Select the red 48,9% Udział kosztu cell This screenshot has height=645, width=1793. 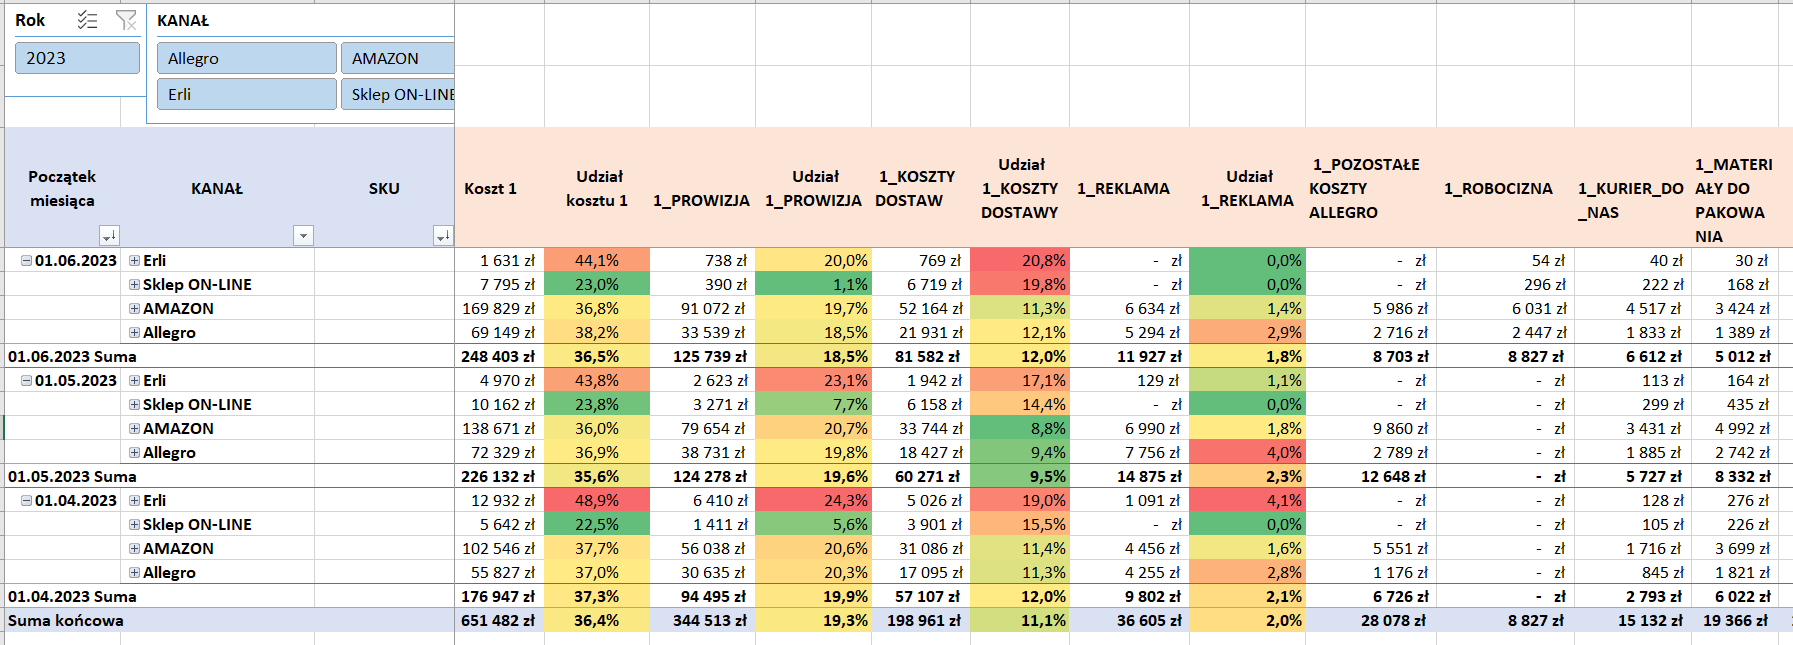597,500
